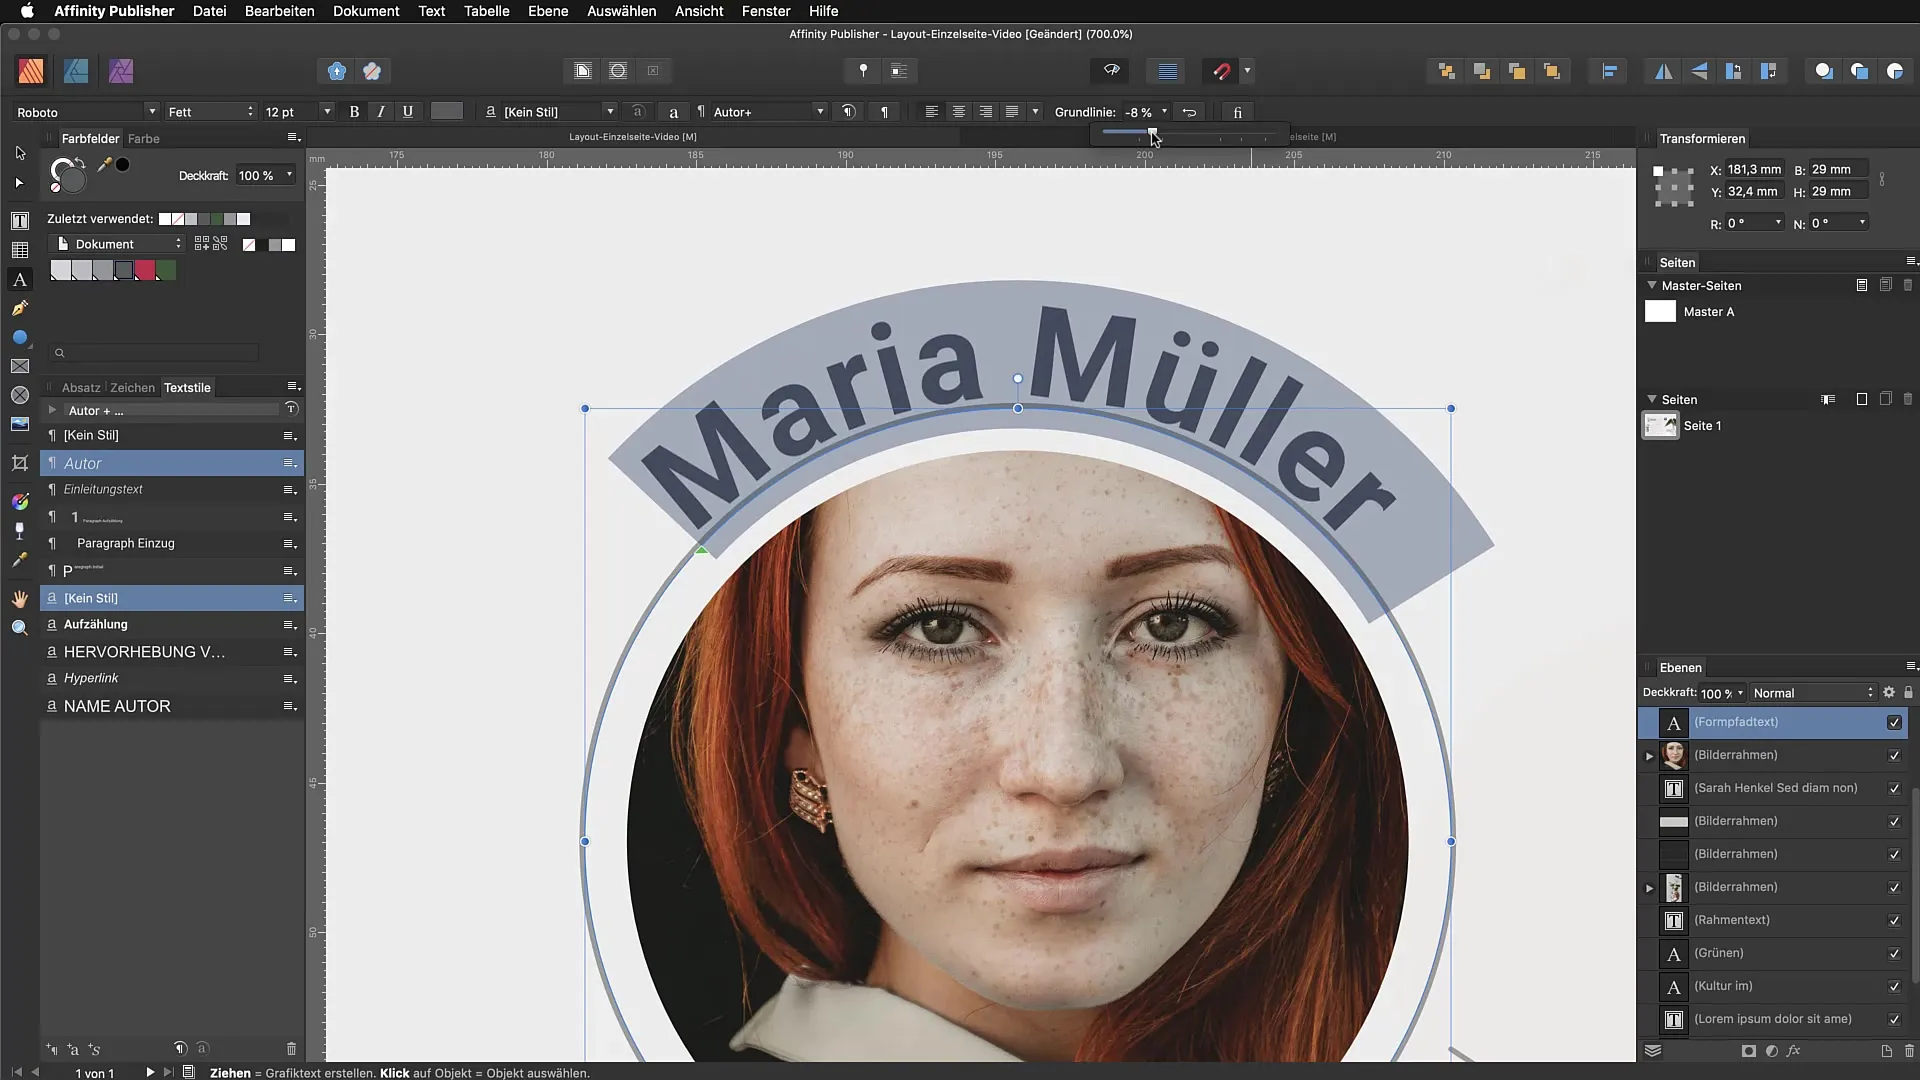Viewport: 1920px width, 1080px height.
Task: Toggle italic formatting
Action: click(381, 112)
